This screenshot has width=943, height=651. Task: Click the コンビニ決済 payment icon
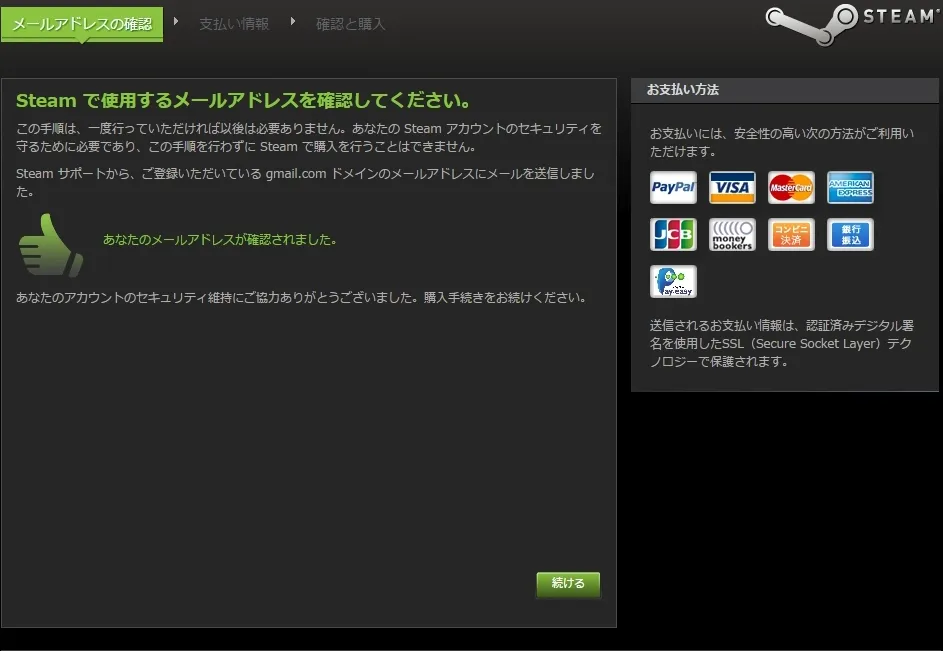point(791,234)
